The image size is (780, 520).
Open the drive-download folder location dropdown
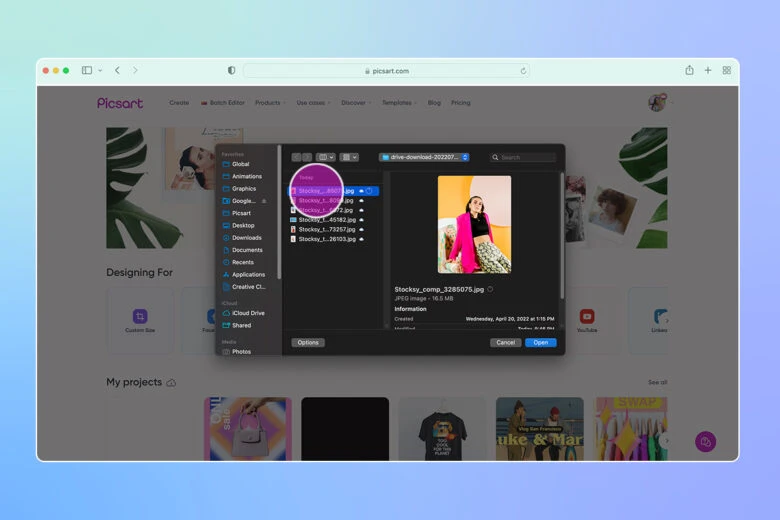[x=424, y=157]
